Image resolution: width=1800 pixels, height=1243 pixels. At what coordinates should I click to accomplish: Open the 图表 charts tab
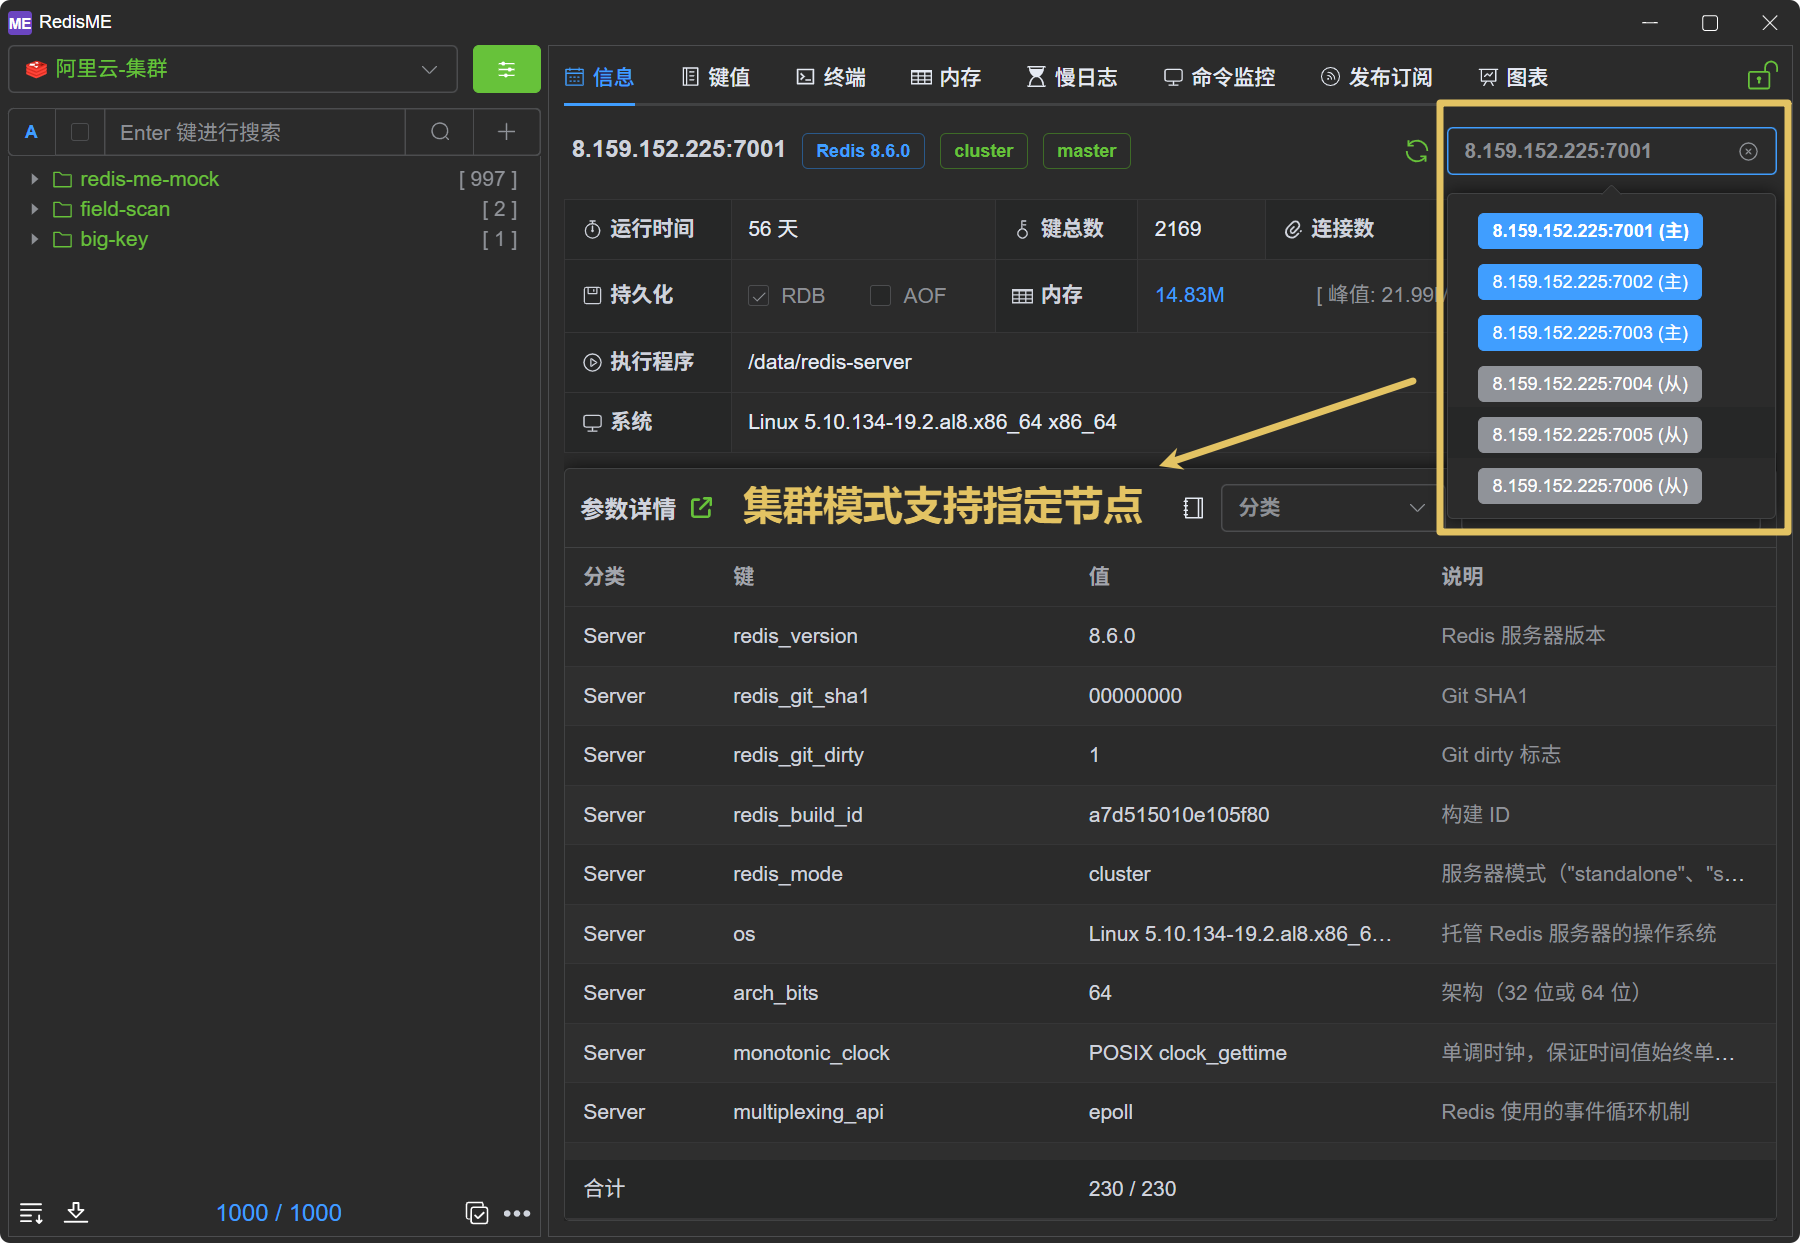tap(1513, 77)
